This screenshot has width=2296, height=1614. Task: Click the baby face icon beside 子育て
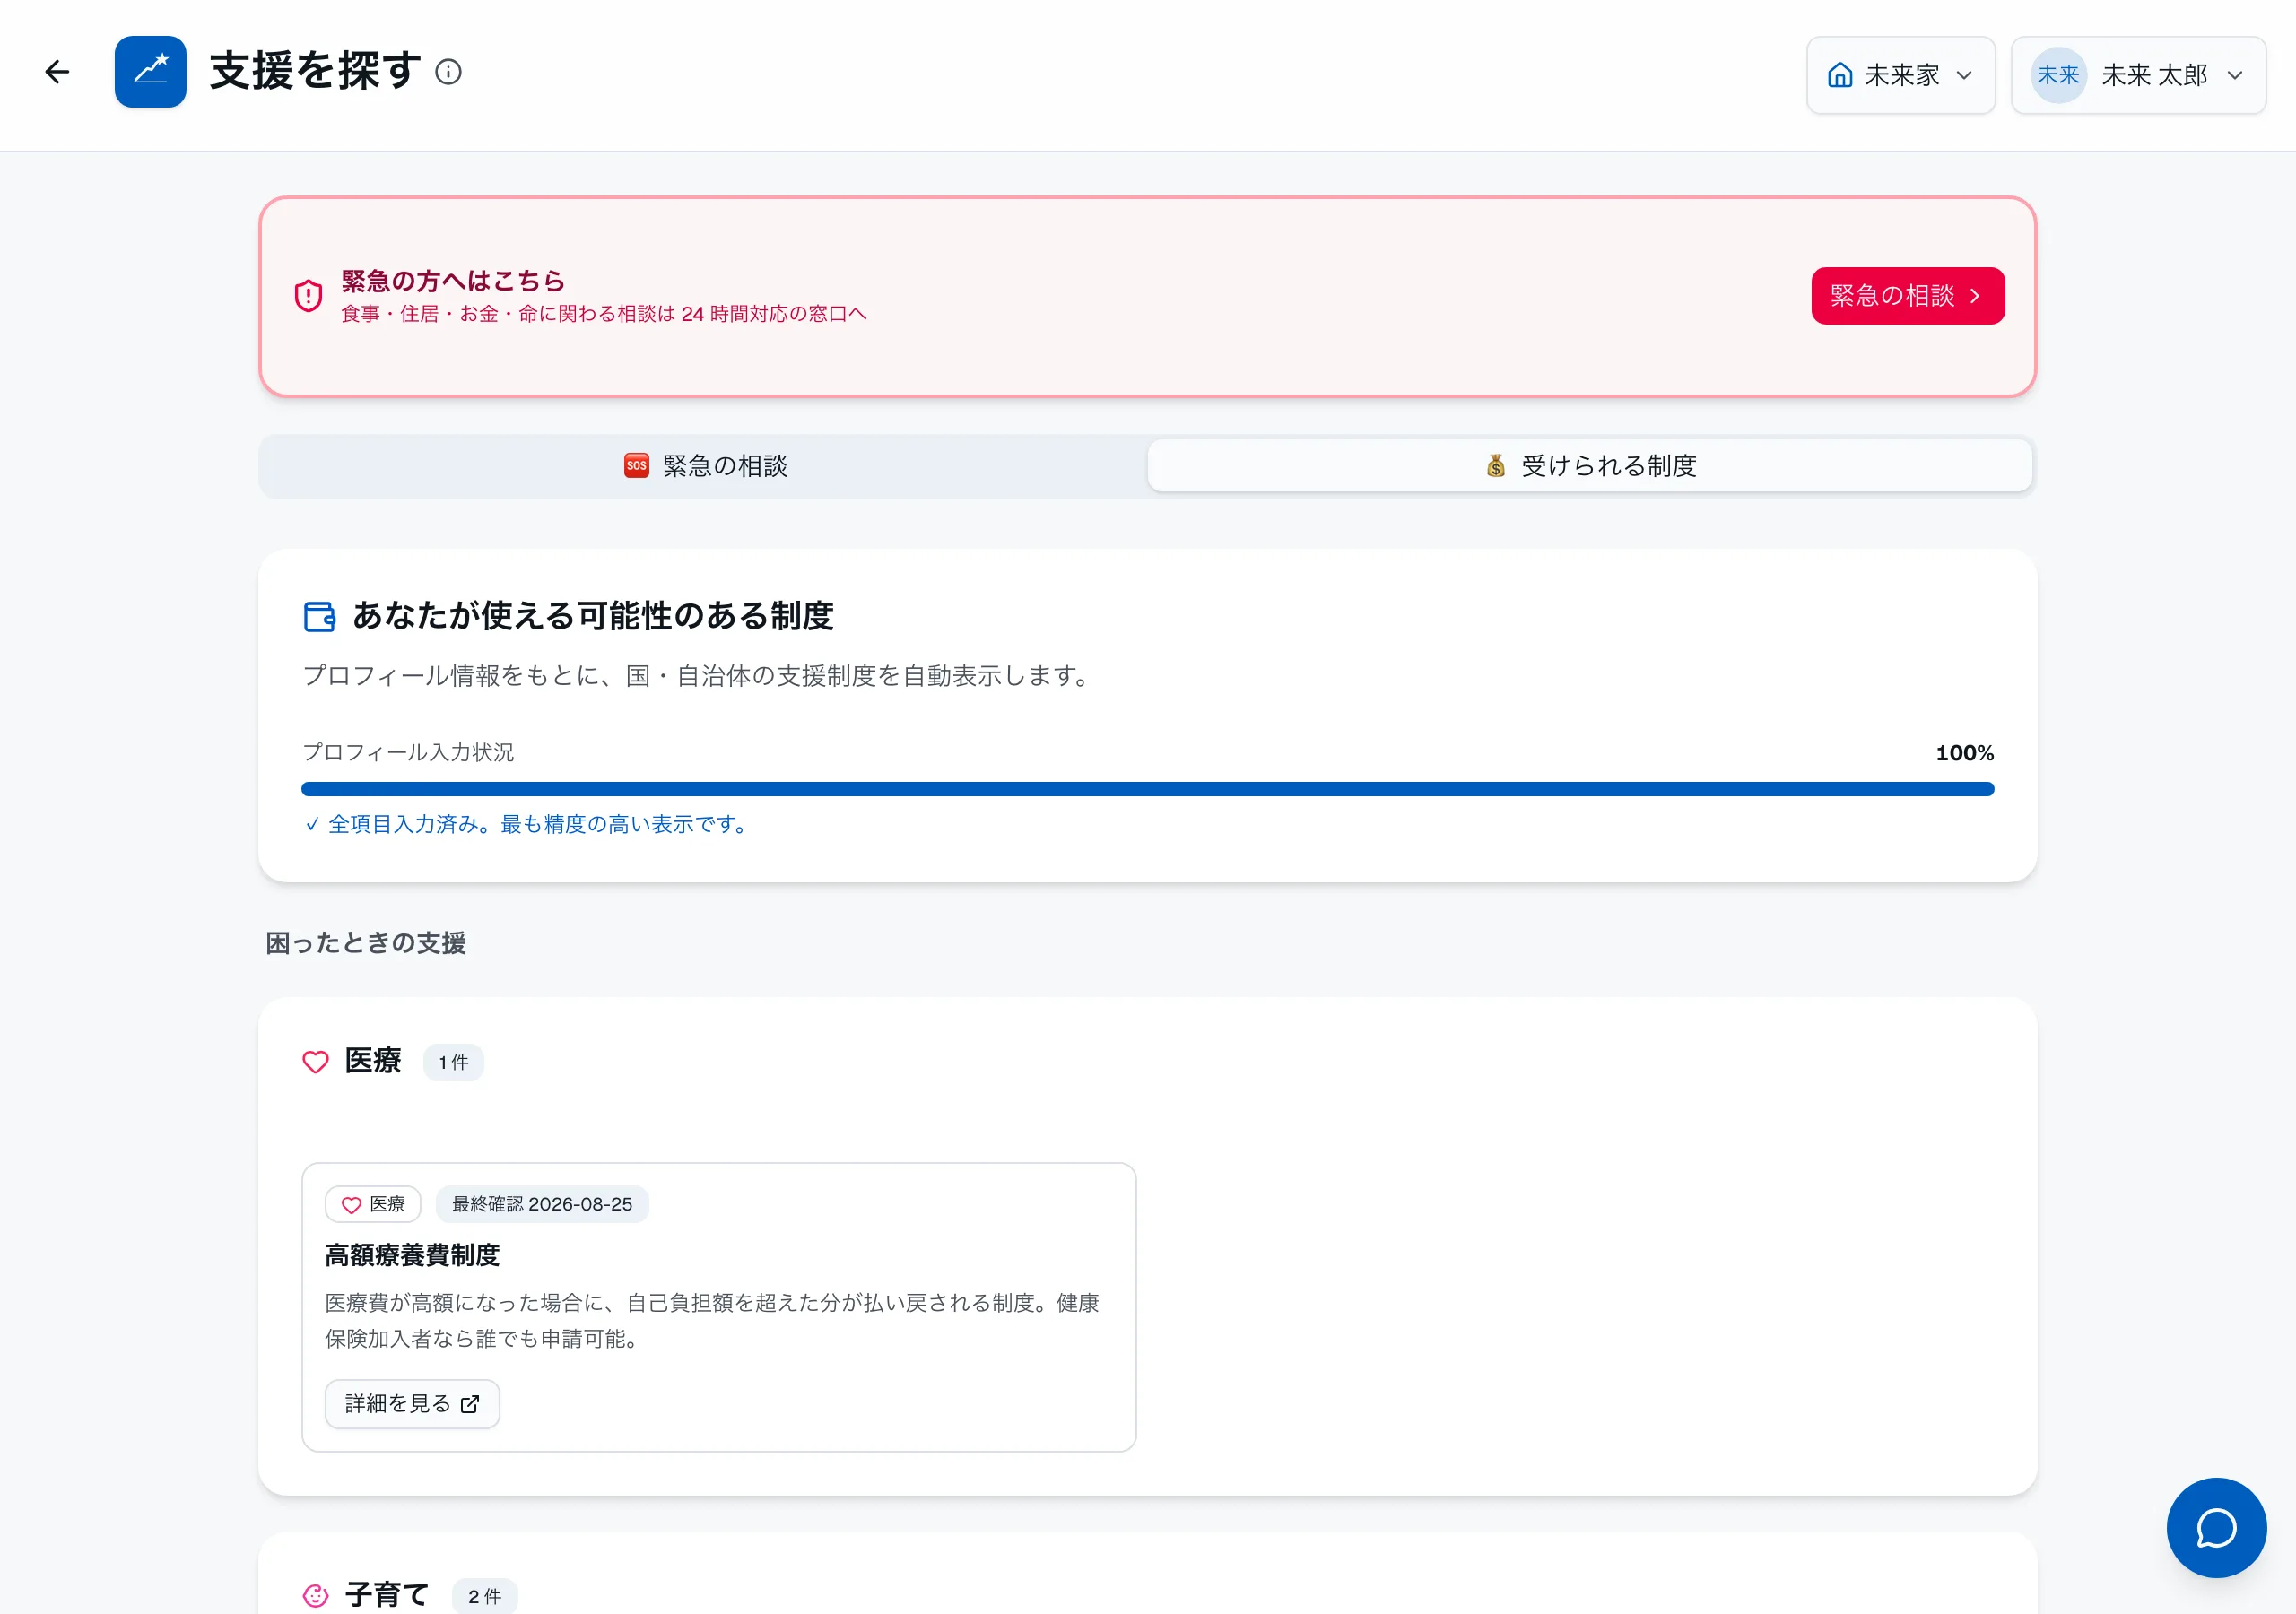(x=315, y=1595)
